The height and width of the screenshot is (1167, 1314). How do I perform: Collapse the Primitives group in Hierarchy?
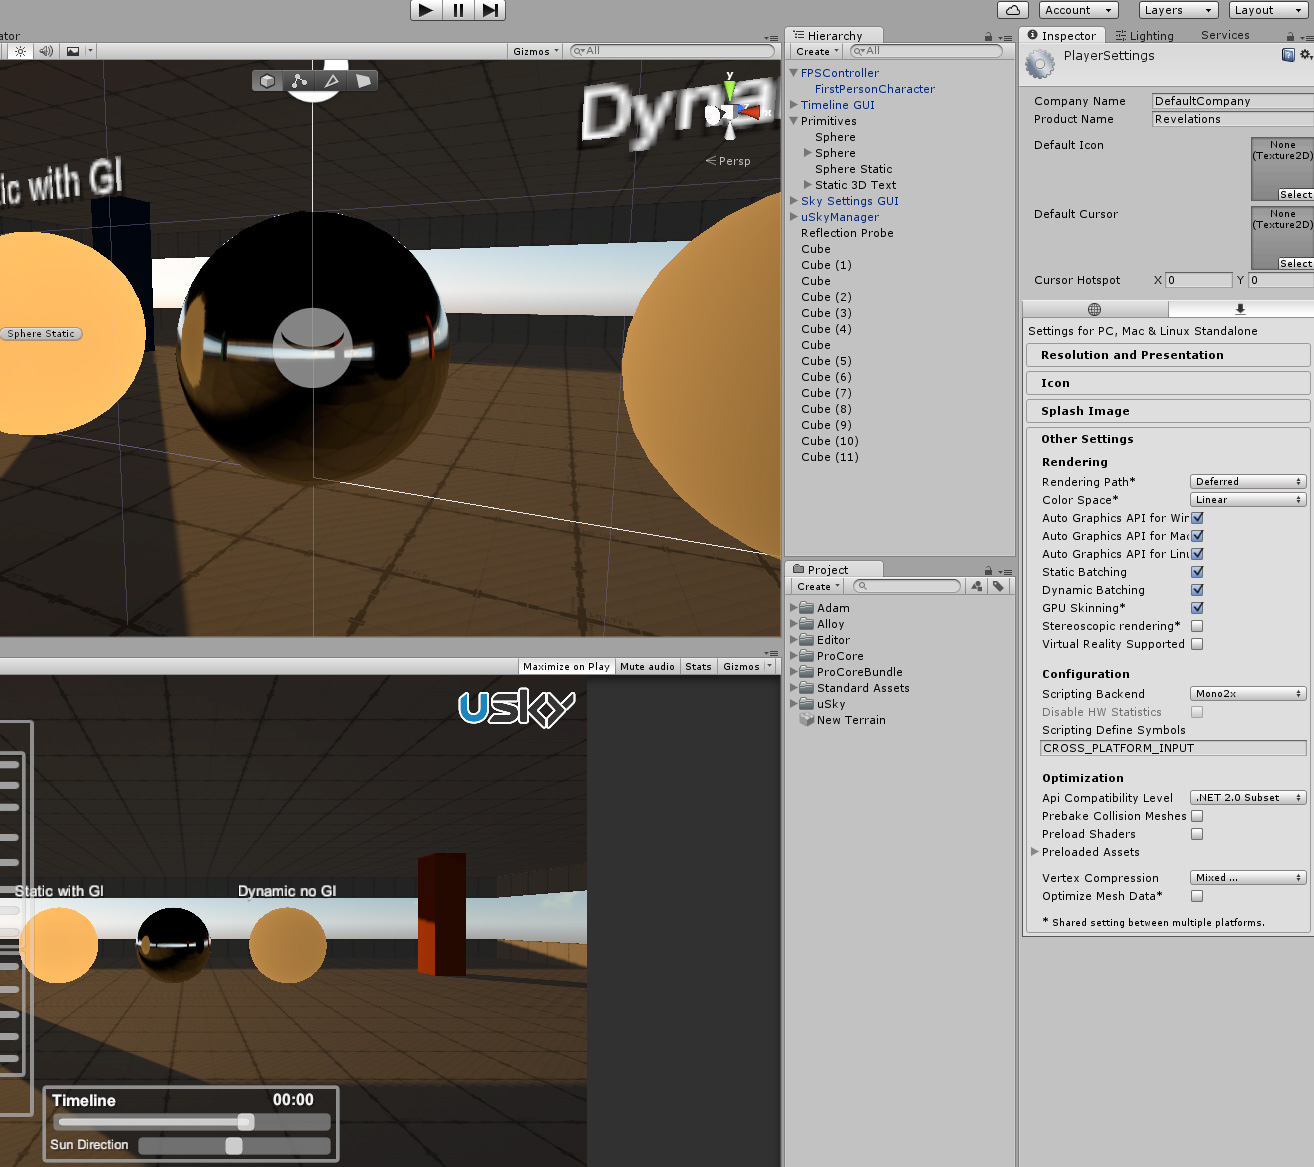pos(793,120)
